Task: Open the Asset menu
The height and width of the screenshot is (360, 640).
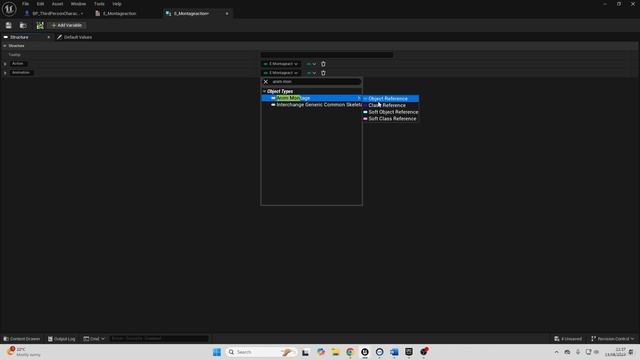Action: tap(58, 4)
